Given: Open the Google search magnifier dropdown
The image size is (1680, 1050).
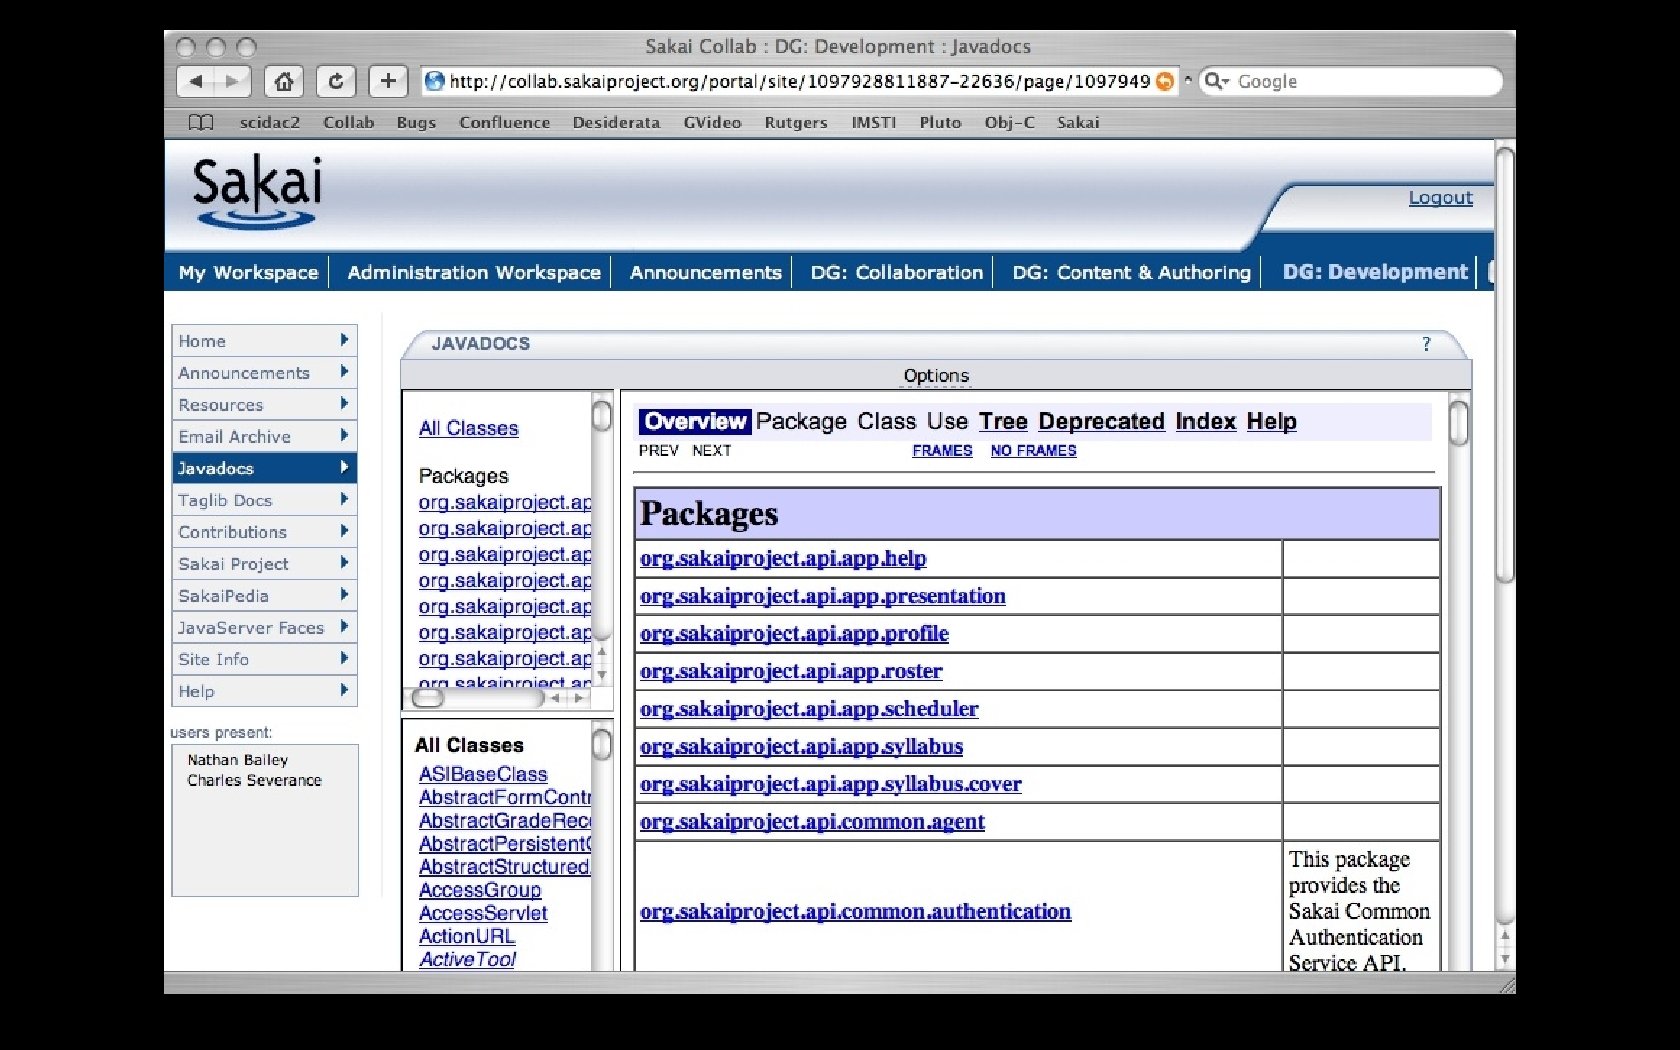Looking at the screenshot, I should [1216, 81].
